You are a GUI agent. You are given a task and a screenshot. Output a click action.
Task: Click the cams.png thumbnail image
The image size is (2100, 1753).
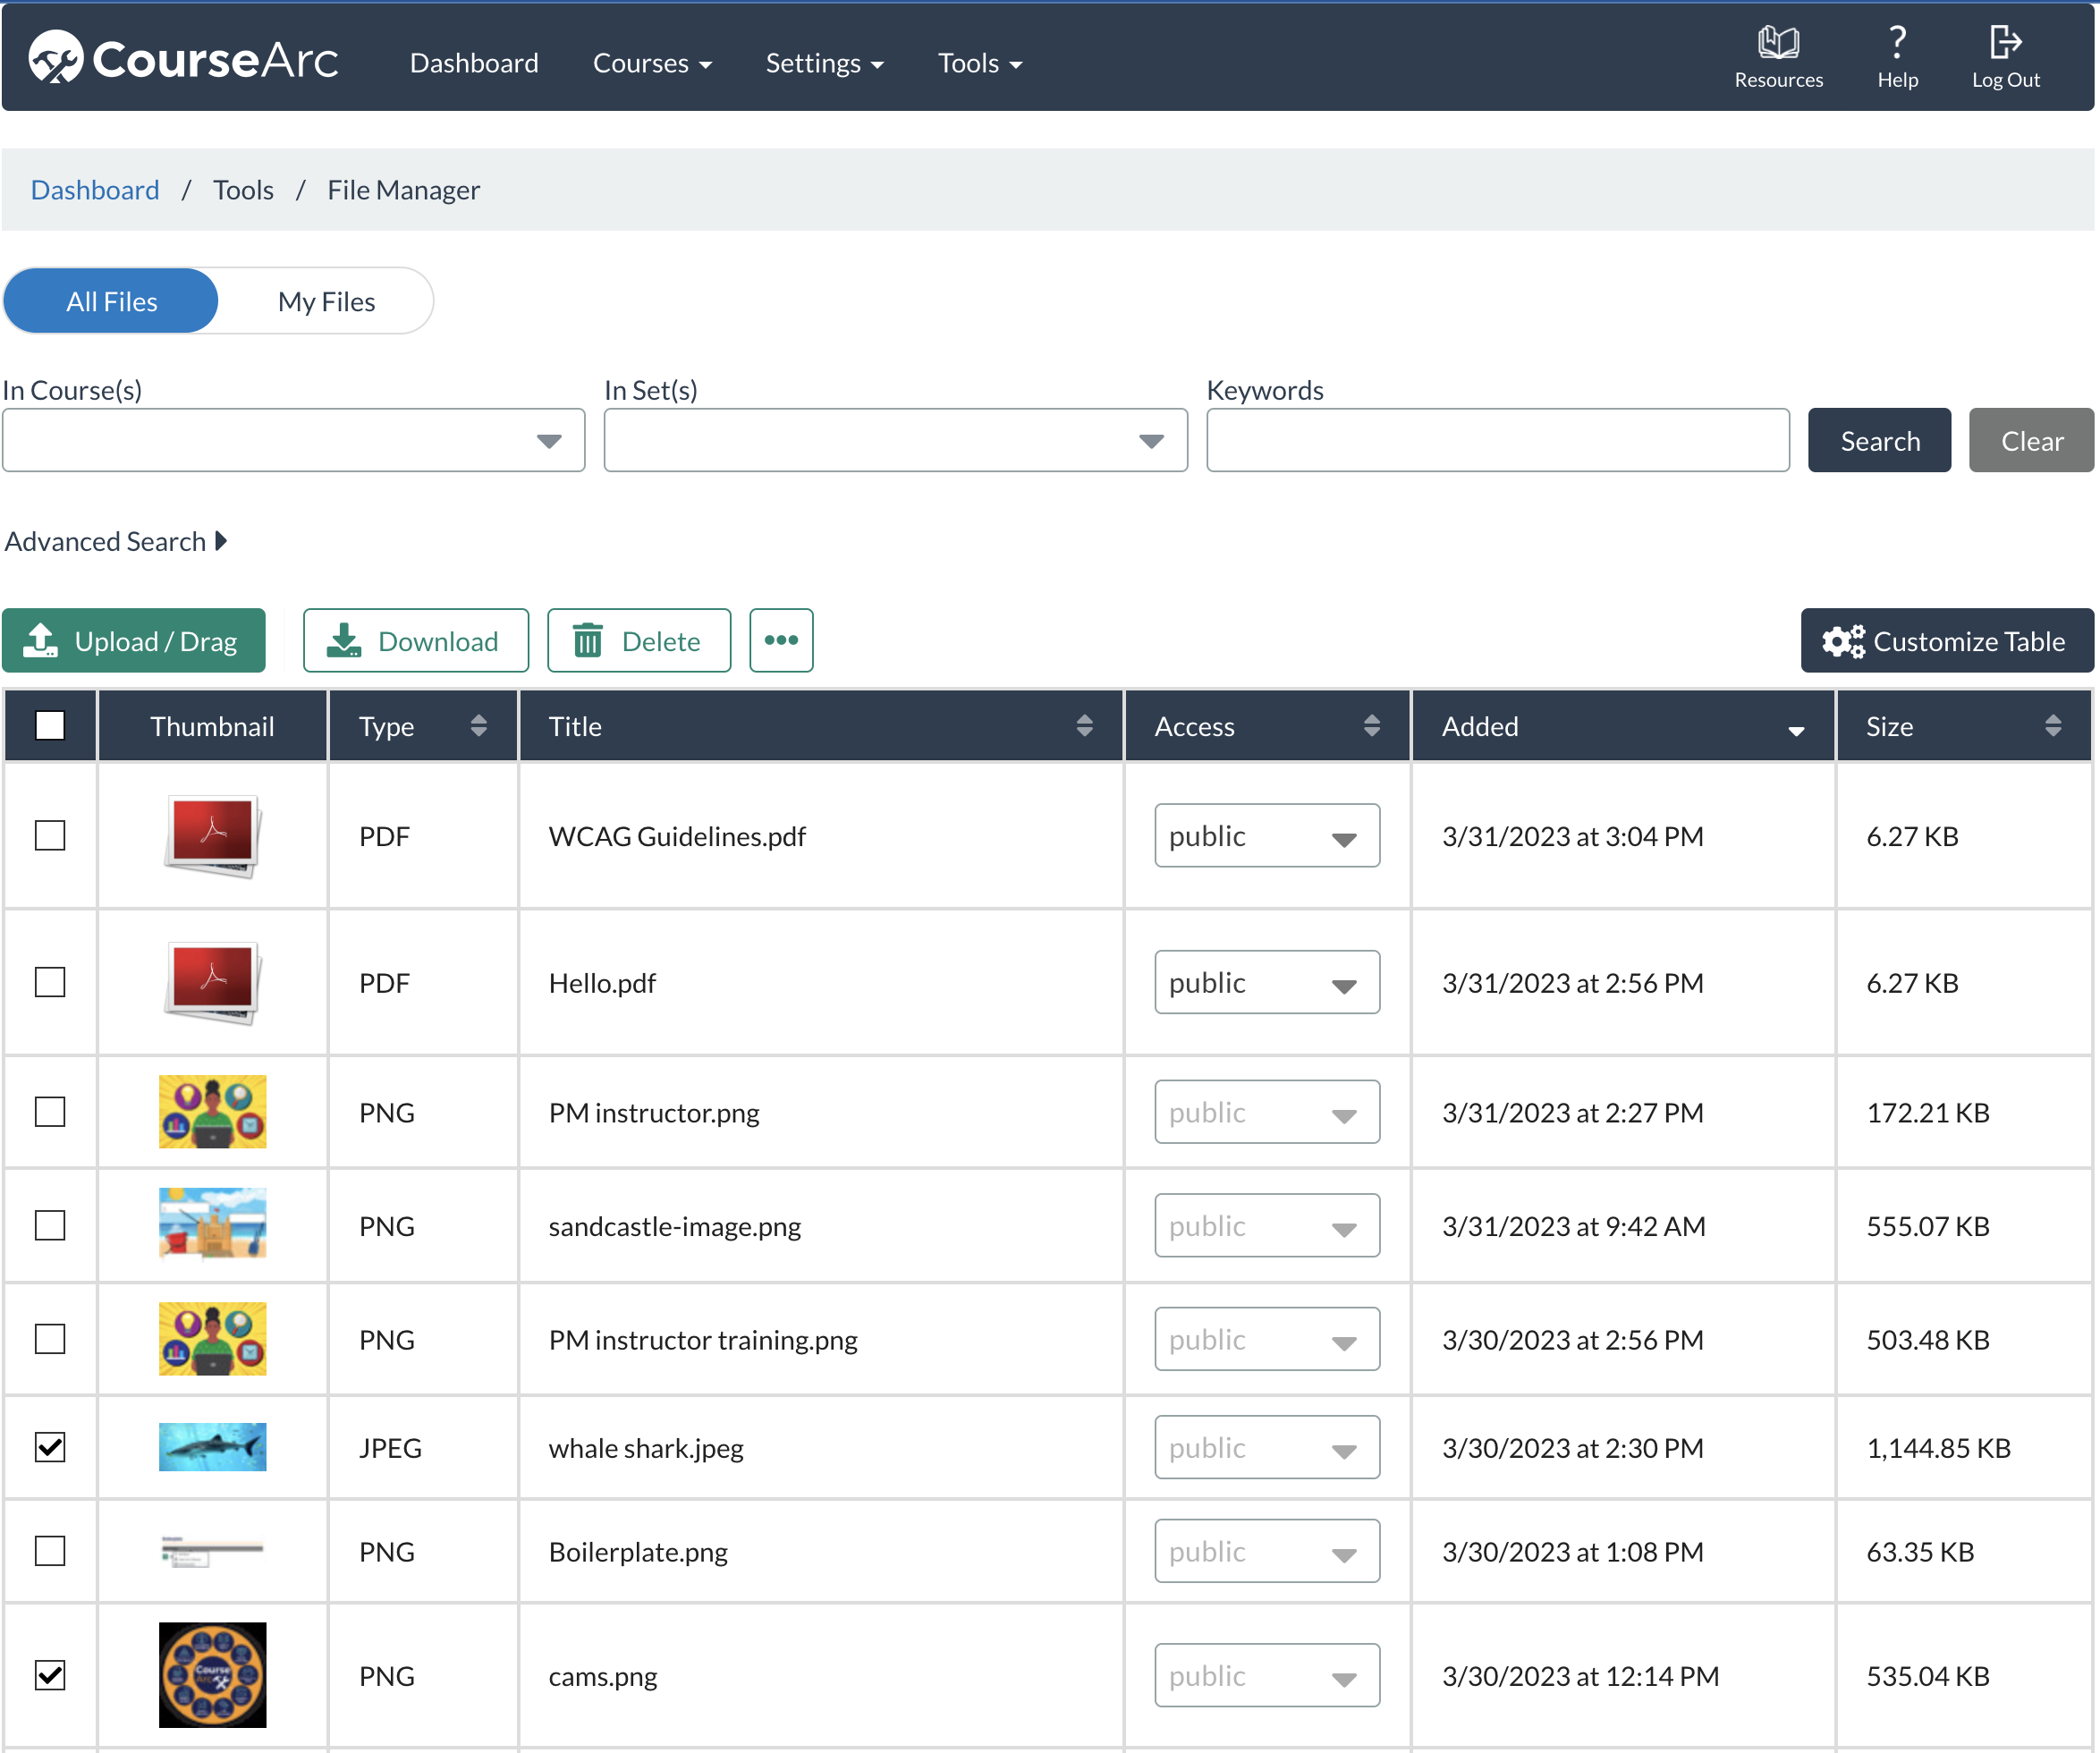click(x=212, y=1675)
